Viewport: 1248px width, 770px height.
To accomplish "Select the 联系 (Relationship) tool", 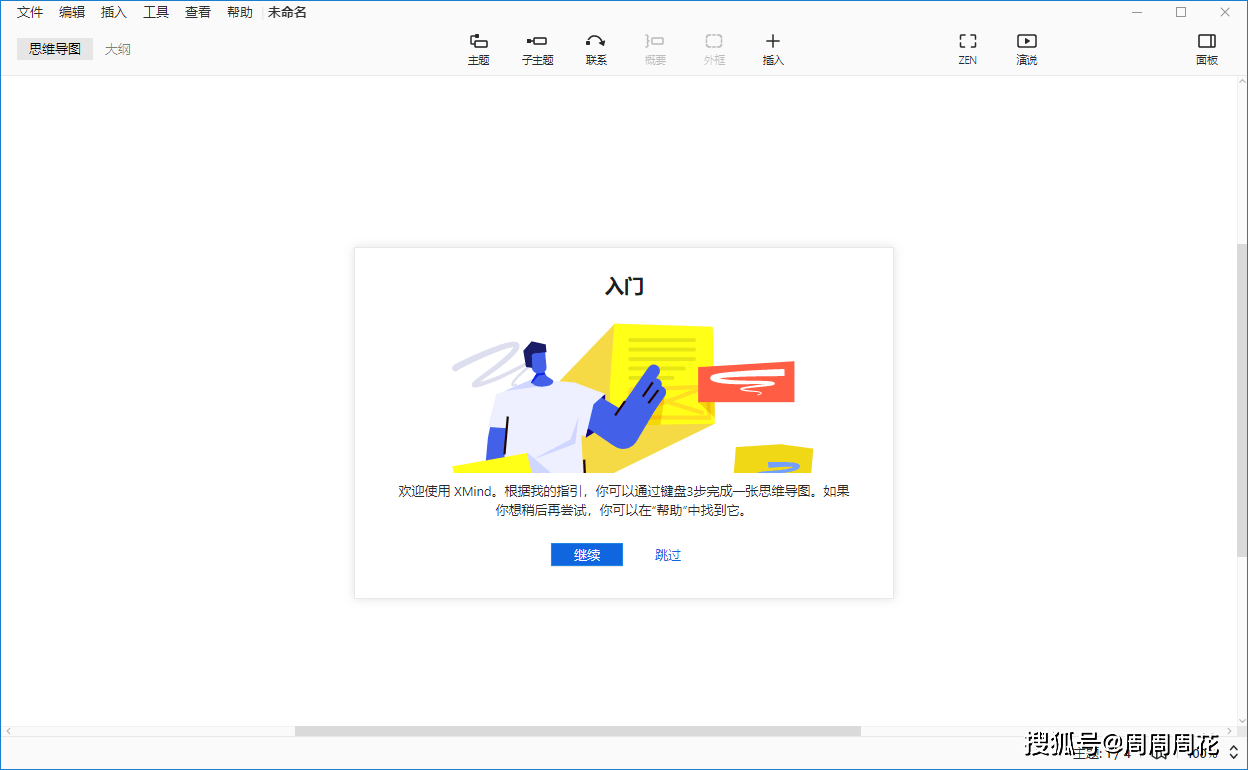I will 596,49.
